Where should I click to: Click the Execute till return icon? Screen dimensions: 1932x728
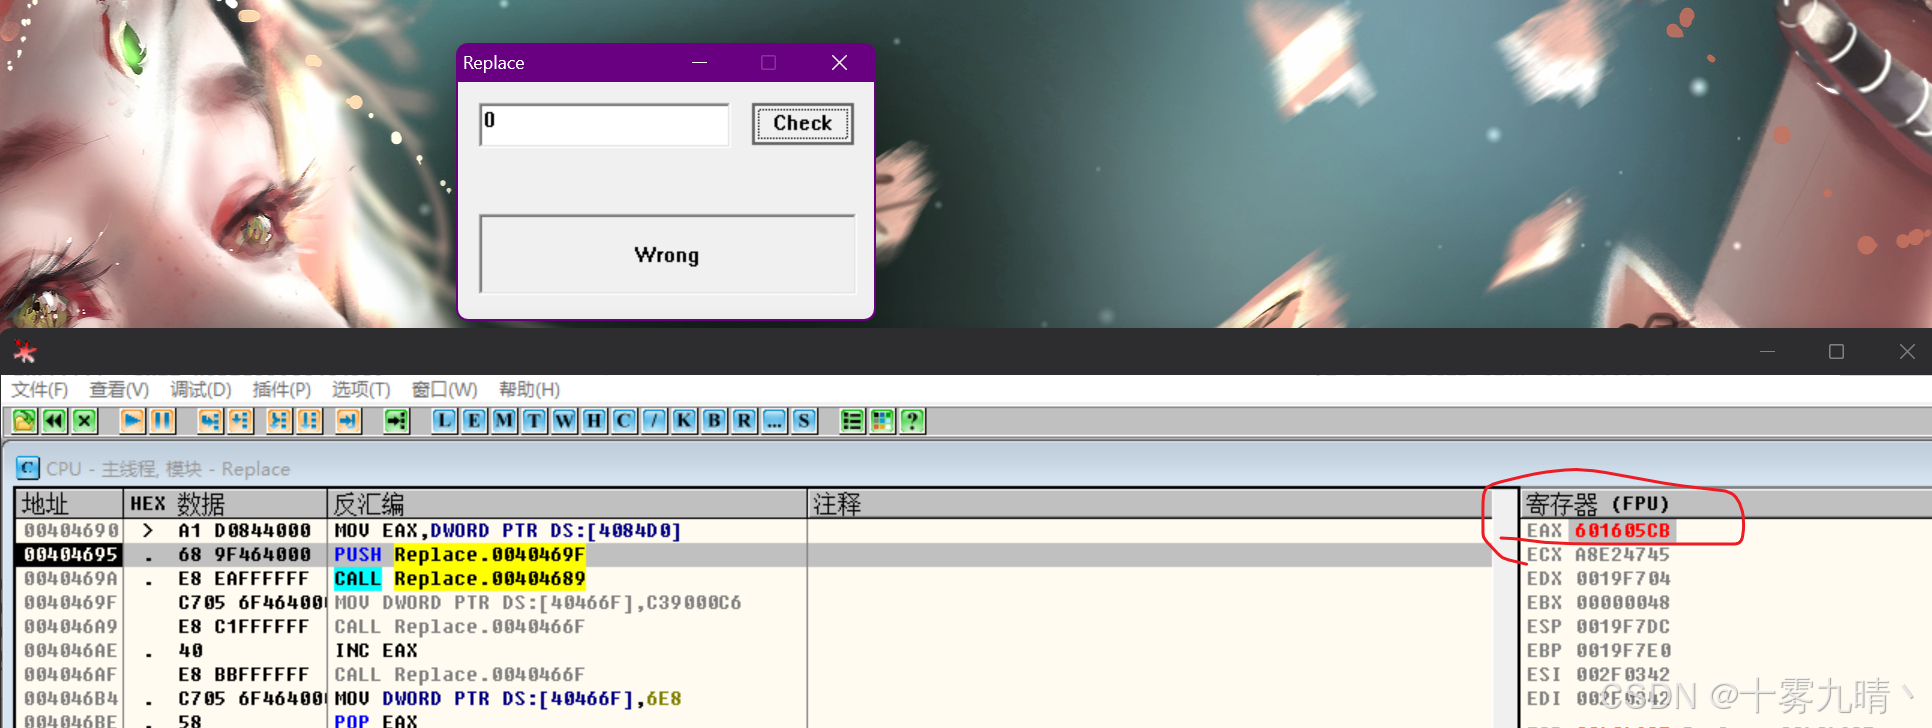click(348, 421)
